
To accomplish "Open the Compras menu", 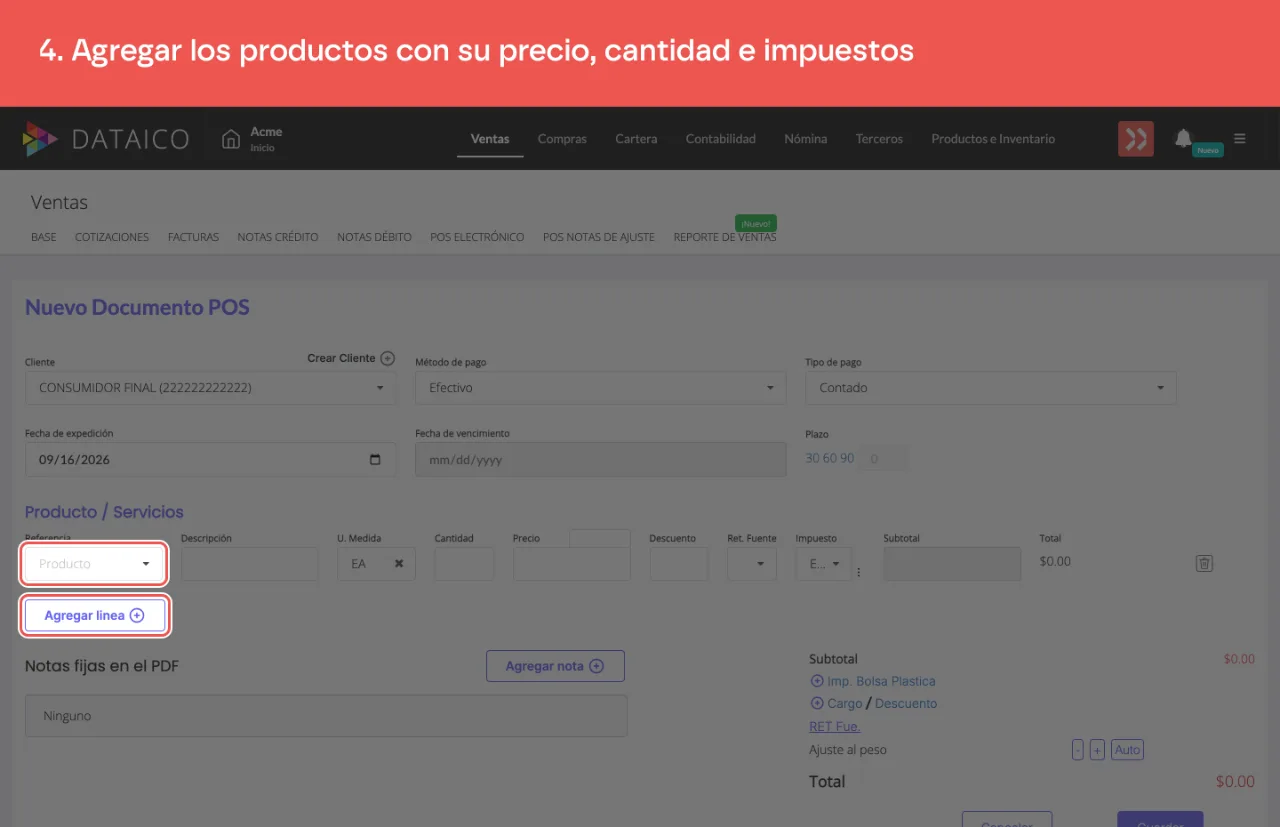I will pos(562,139).
